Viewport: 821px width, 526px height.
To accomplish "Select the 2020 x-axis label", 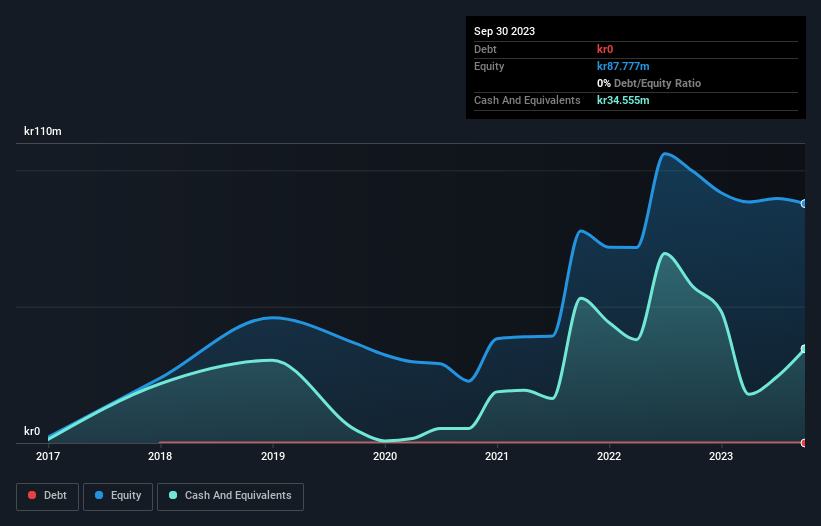I will [385, 456].
